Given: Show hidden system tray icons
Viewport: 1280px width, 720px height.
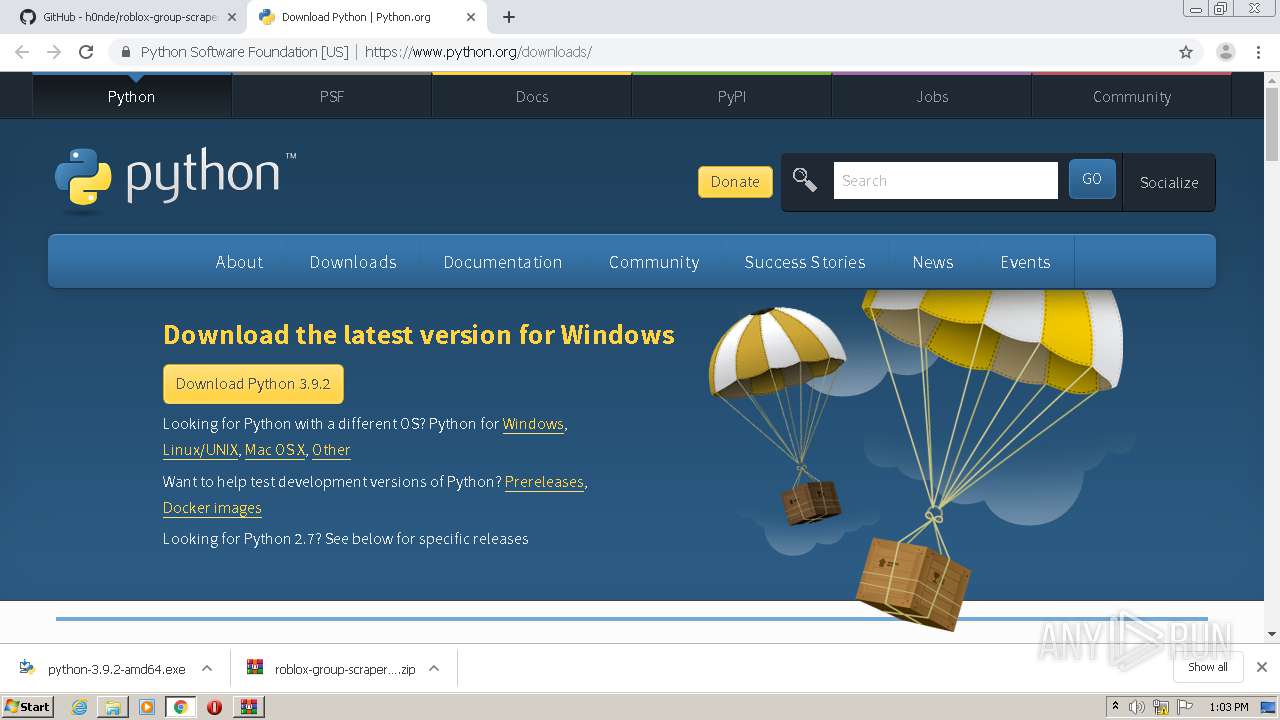Looking at the screenshot, I should pyautogui.click(x=1115, y=707).
